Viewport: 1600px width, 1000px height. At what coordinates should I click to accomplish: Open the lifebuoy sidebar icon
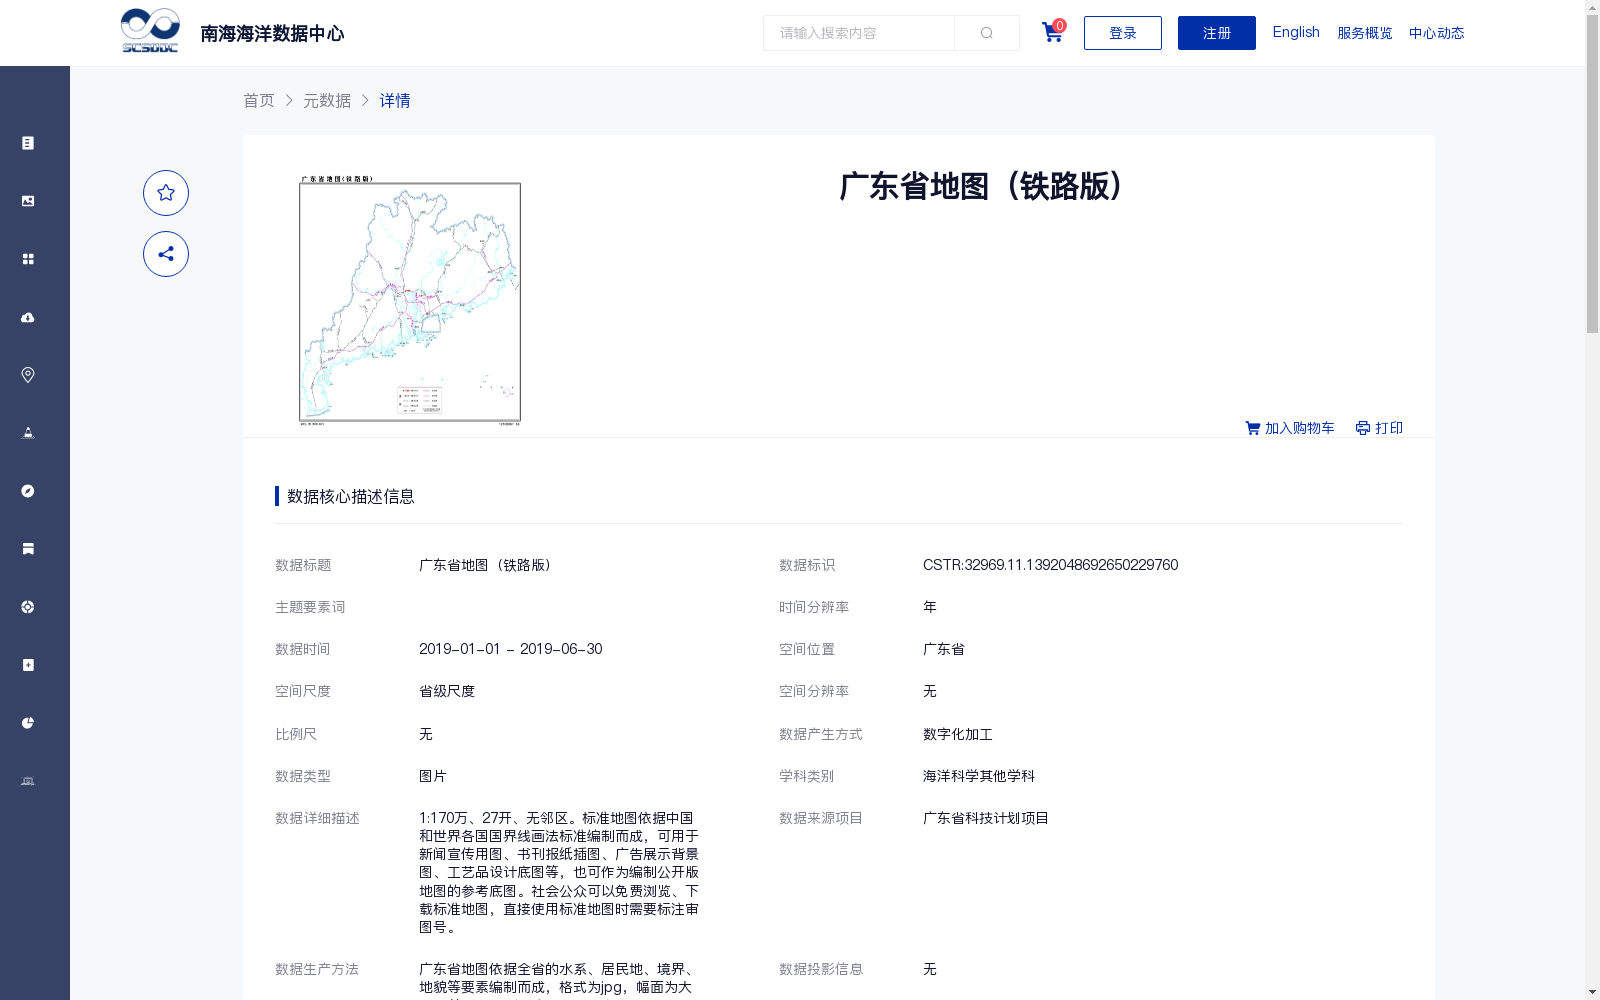[x=28, y=607]
